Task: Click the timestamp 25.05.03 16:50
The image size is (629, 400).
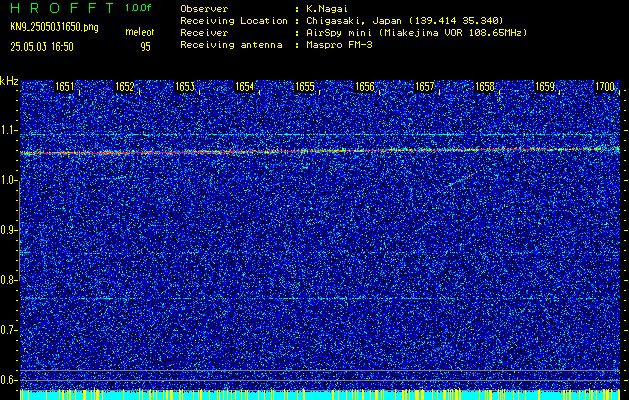Action: pos(42,47)
